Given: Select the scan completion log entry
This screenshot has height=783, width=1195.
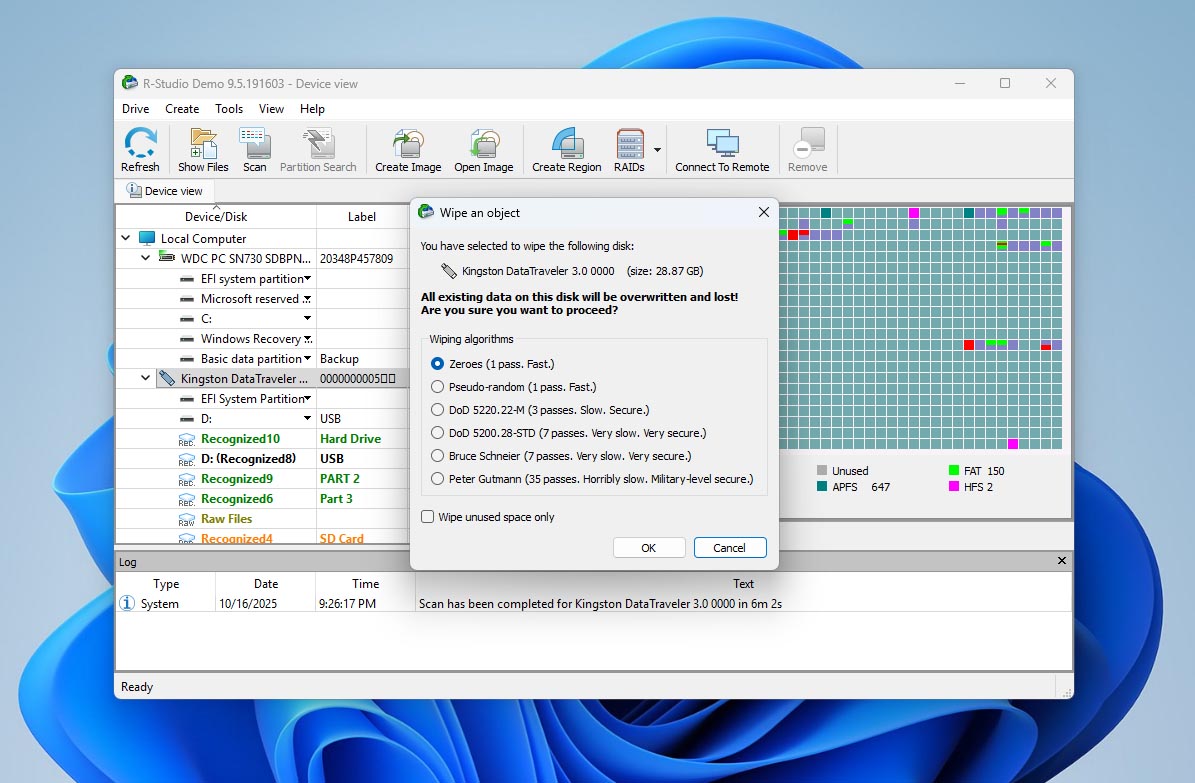Looking at the screenshot, I should point(598,604).
